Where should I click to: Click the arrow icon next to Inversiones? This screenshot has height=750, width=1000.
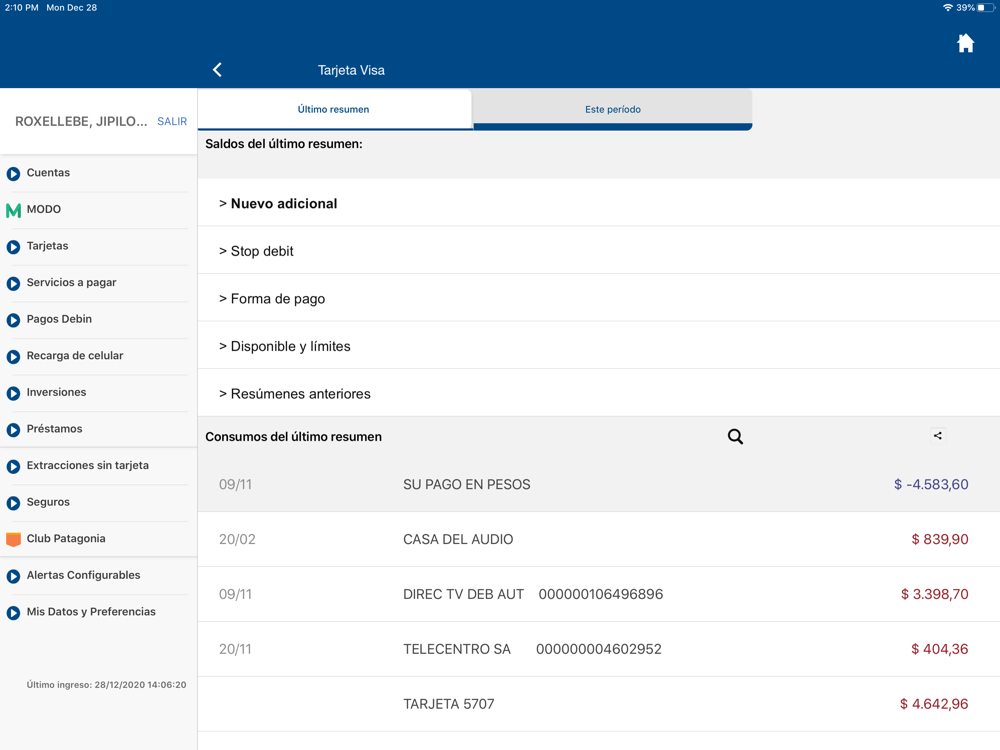click(x=13, y=393)
